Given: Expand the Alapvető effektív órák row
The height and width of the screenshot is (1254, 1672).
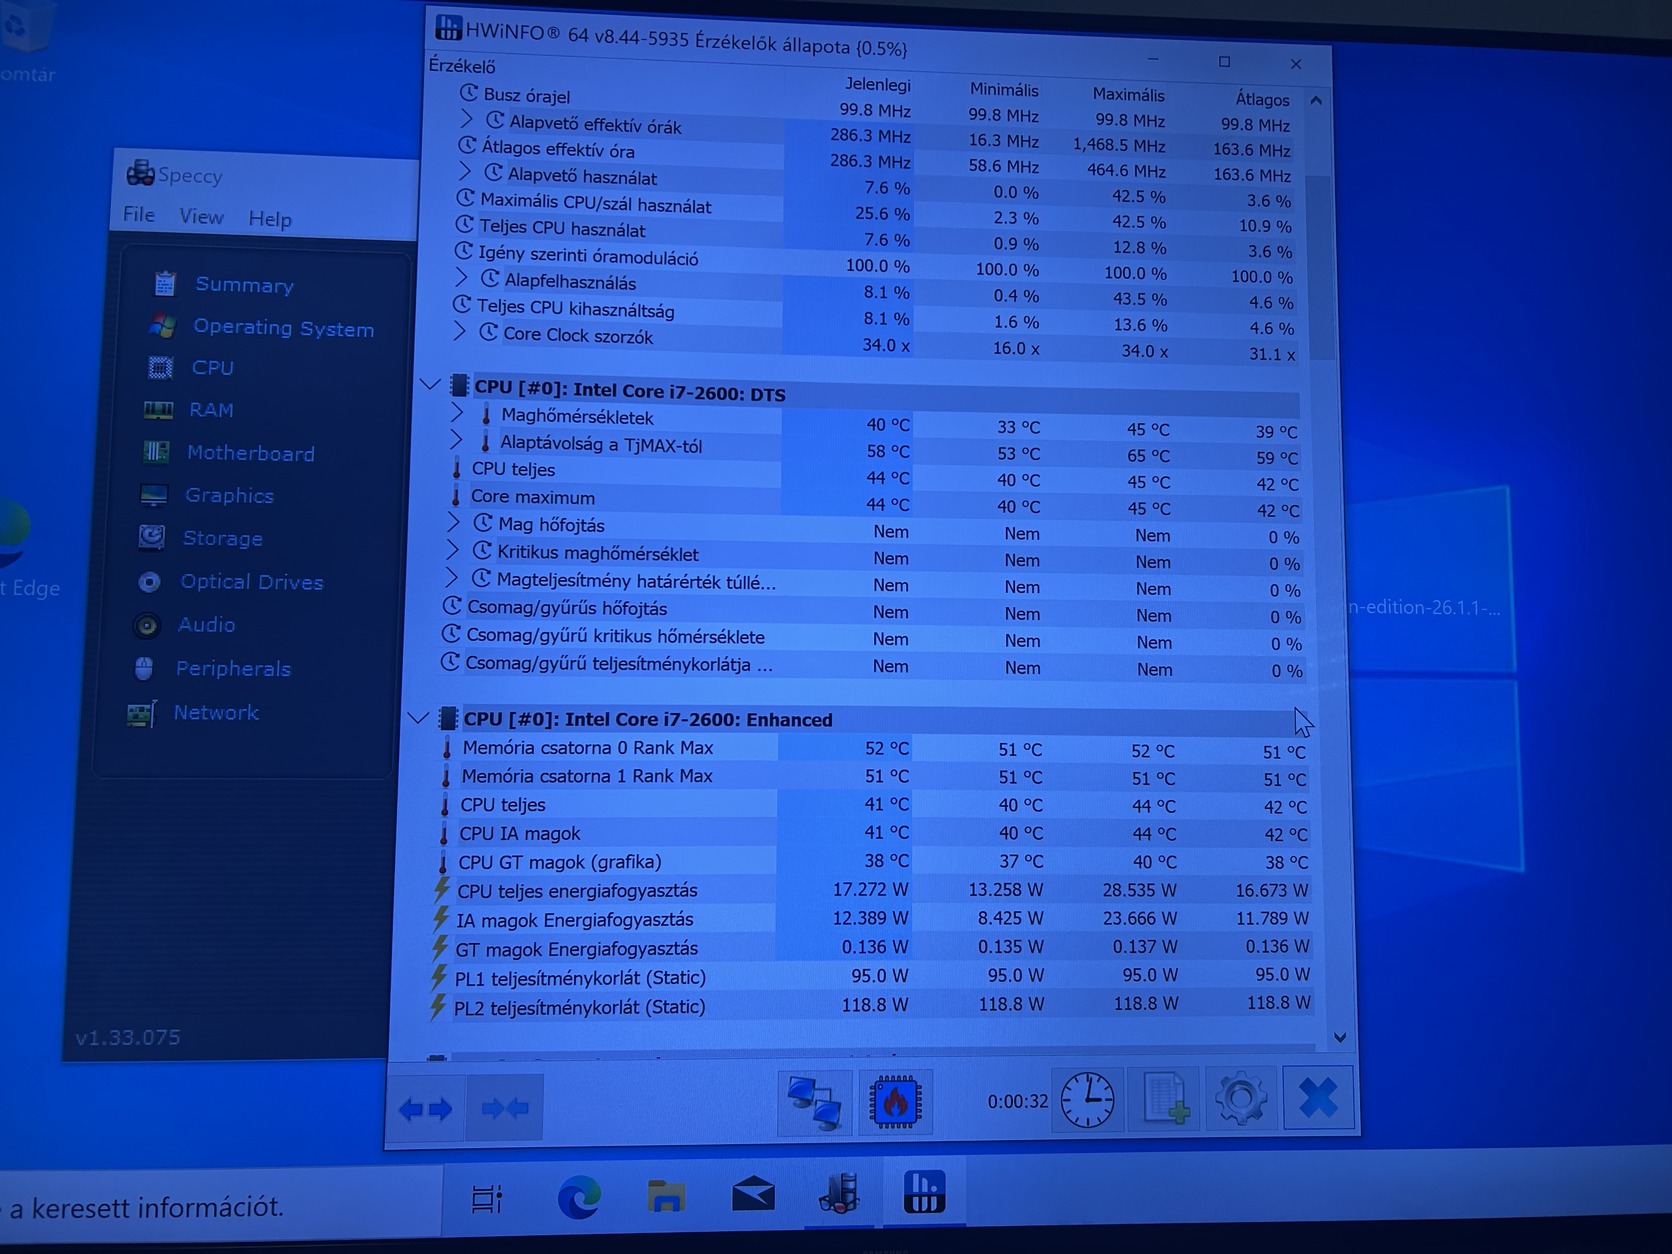Looking at the screenshot, I should coord(466,119).
